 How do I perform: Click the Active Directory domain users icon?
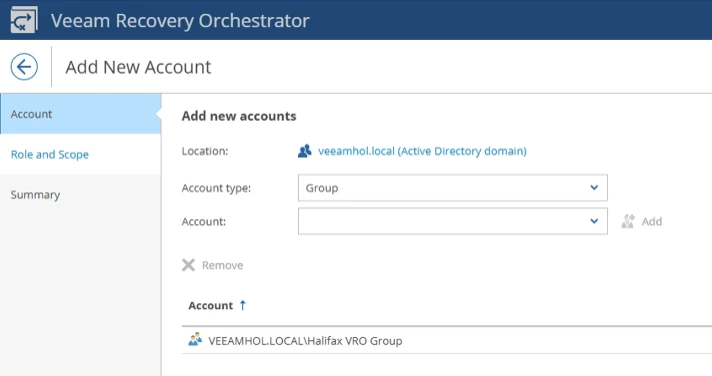click(305, 151)
